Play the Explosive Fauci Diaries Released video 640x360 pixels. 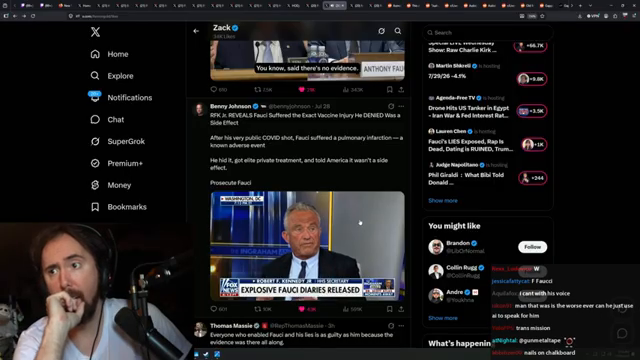click(x=307, y=246)
